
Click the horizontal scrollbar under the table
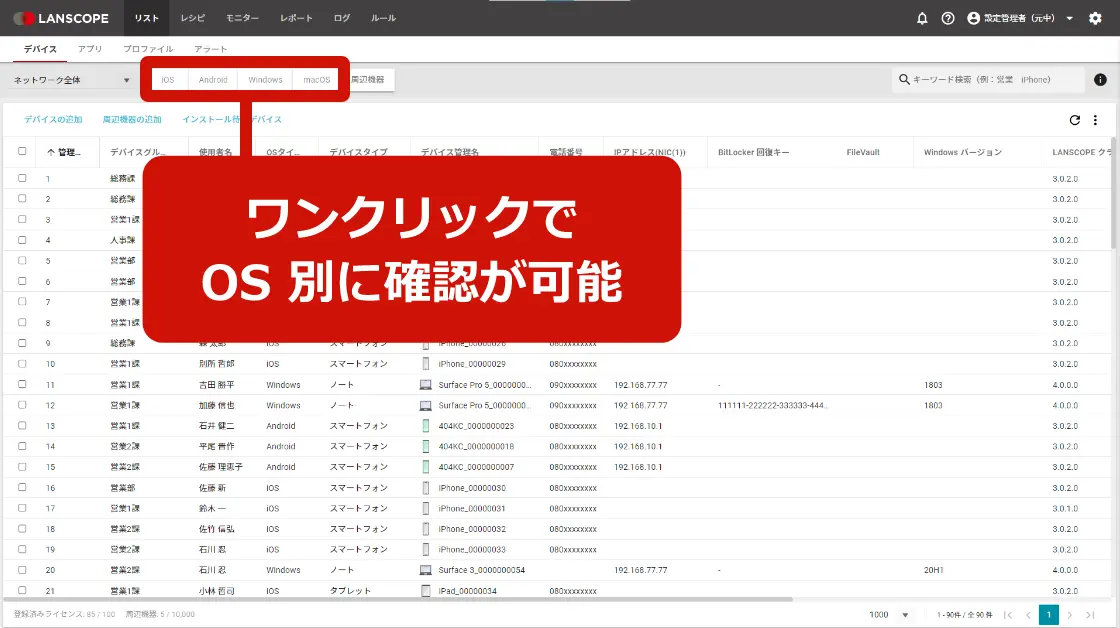(x=398, y=599)
